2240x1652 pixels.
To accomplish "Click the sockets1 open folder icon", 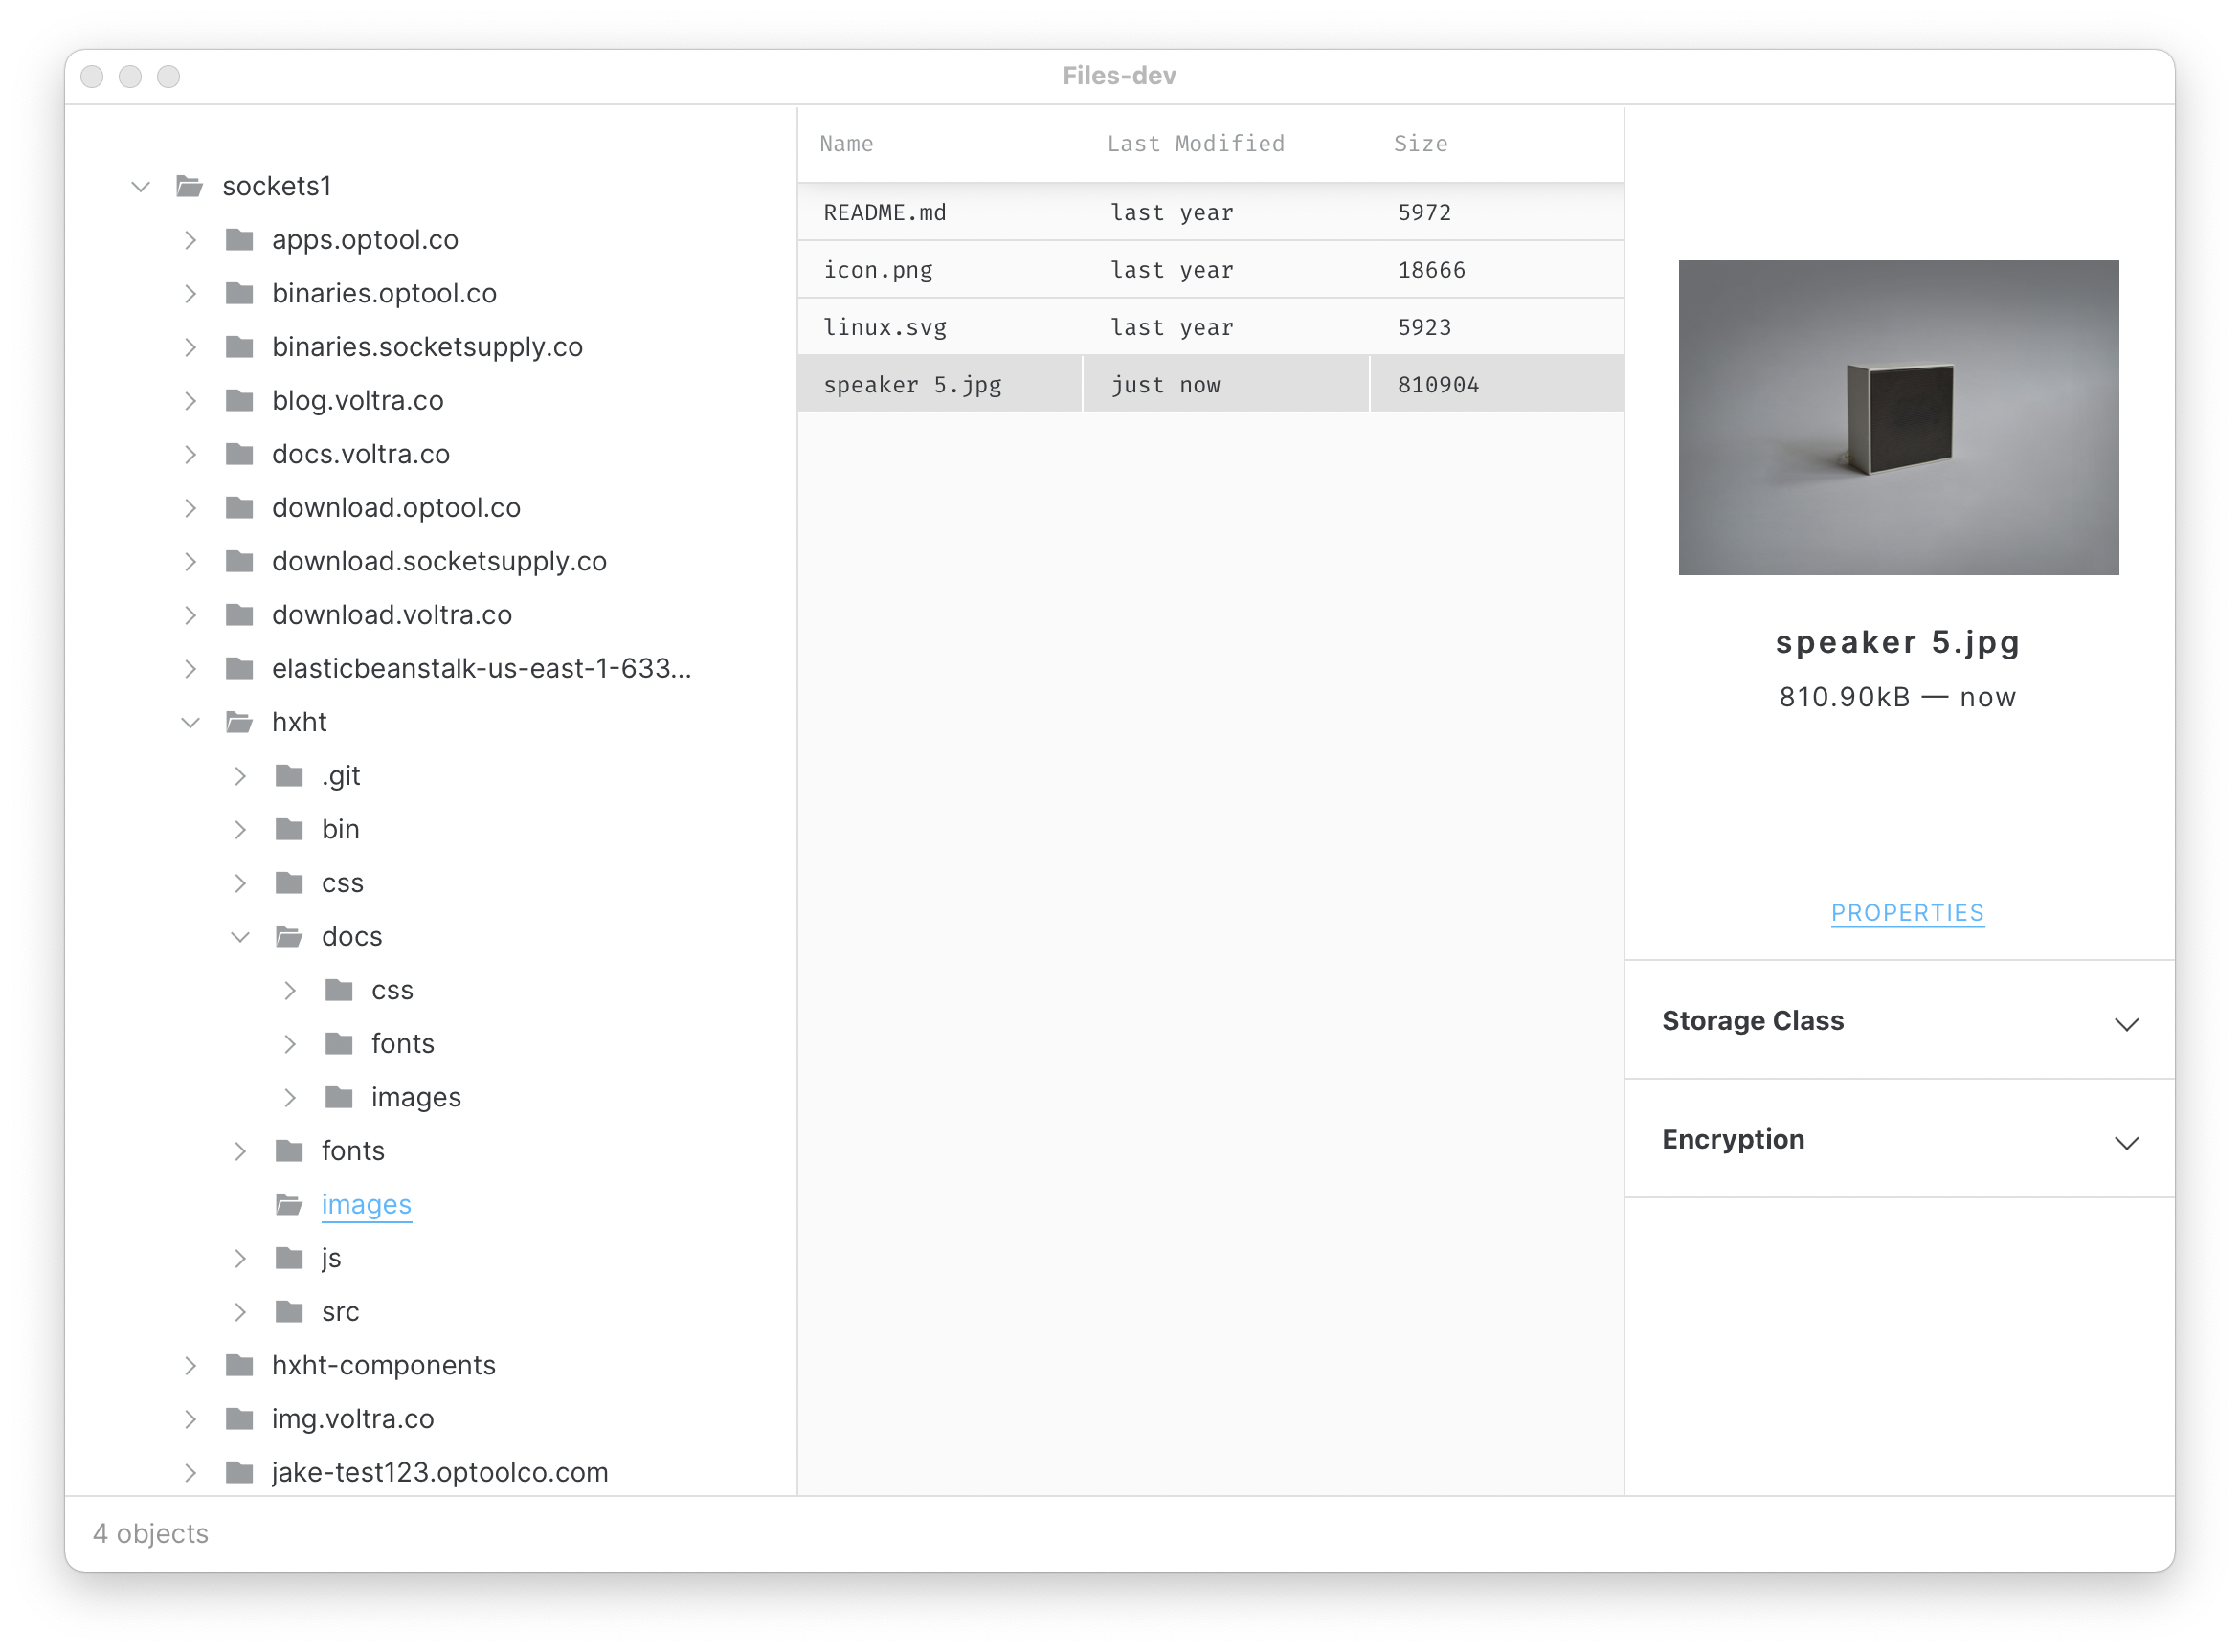I will 190,186.
